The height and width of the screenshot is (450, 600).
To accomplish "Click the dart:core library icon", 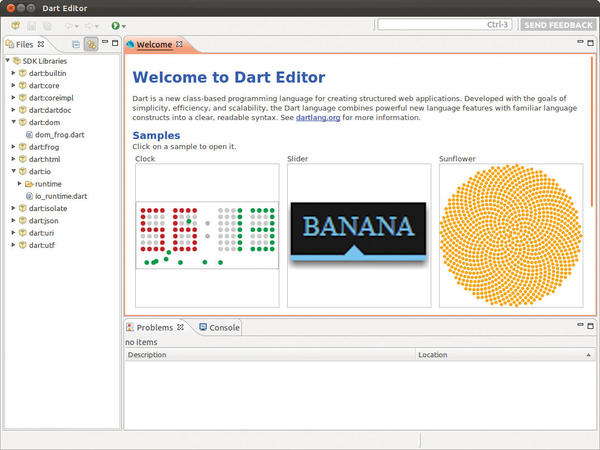I will pyautogui.click(x=23, y=85).
